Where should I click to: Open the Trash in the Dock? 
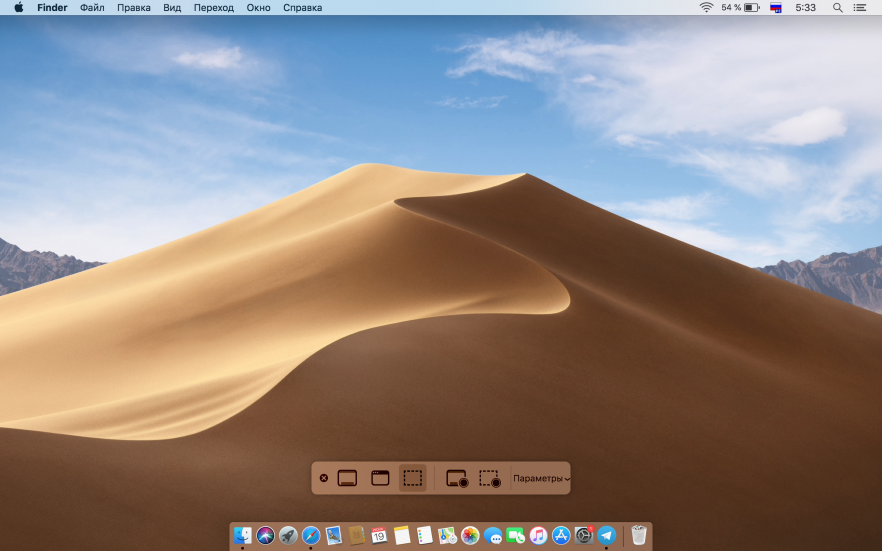(638, 535)
